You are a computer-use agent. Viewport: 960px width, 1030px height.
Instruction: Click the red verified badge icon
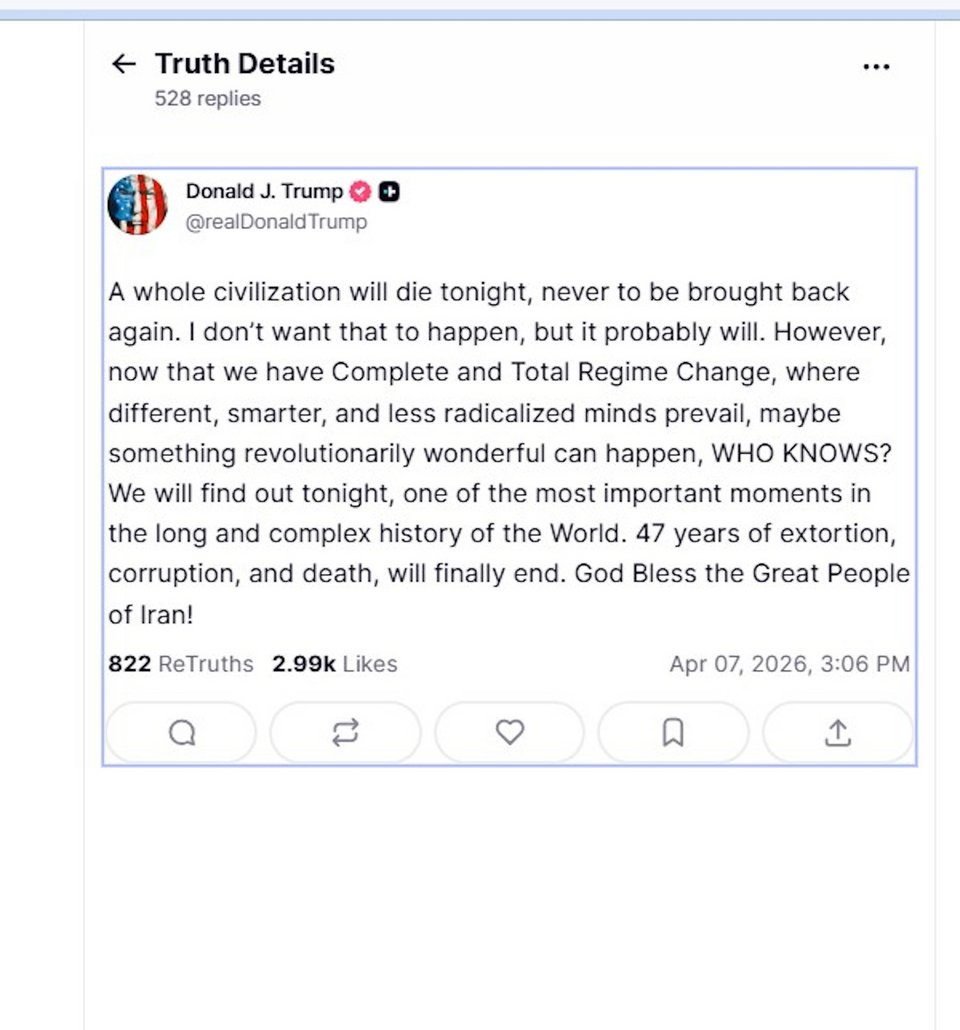coord(360,192)
